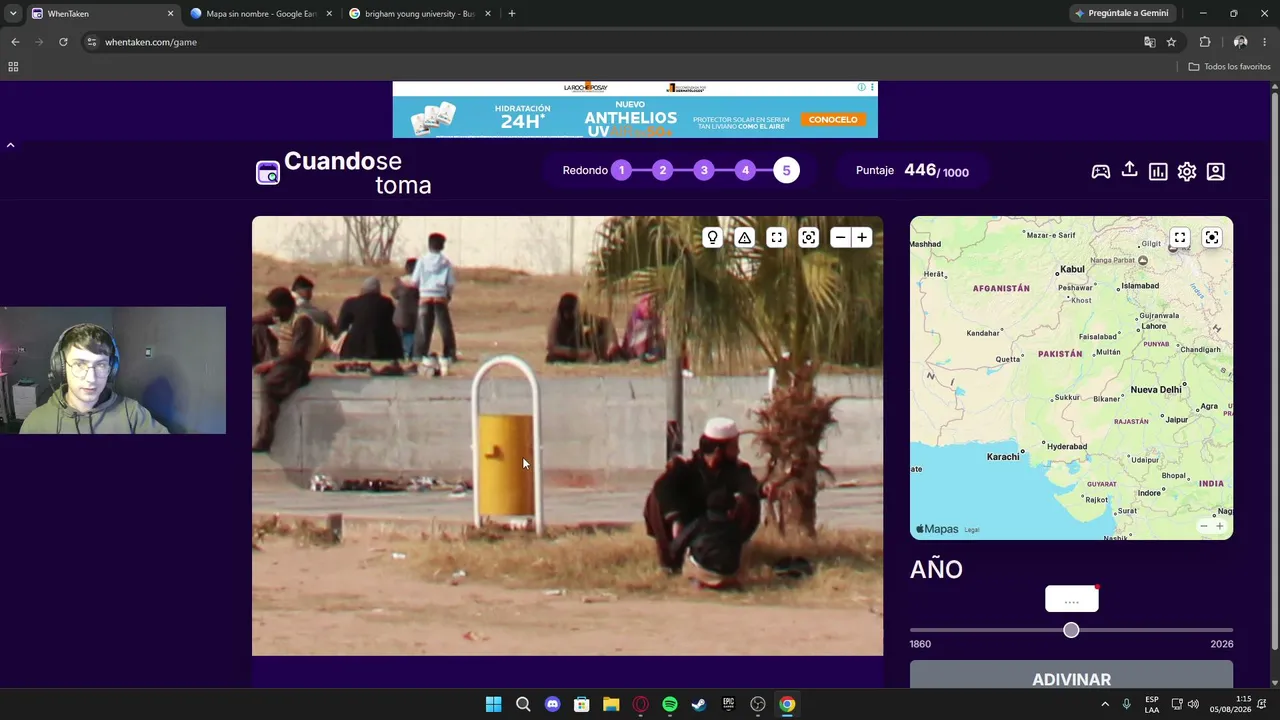Recenter the photo view
The image size is (1280, 720).
click(808, 237)
